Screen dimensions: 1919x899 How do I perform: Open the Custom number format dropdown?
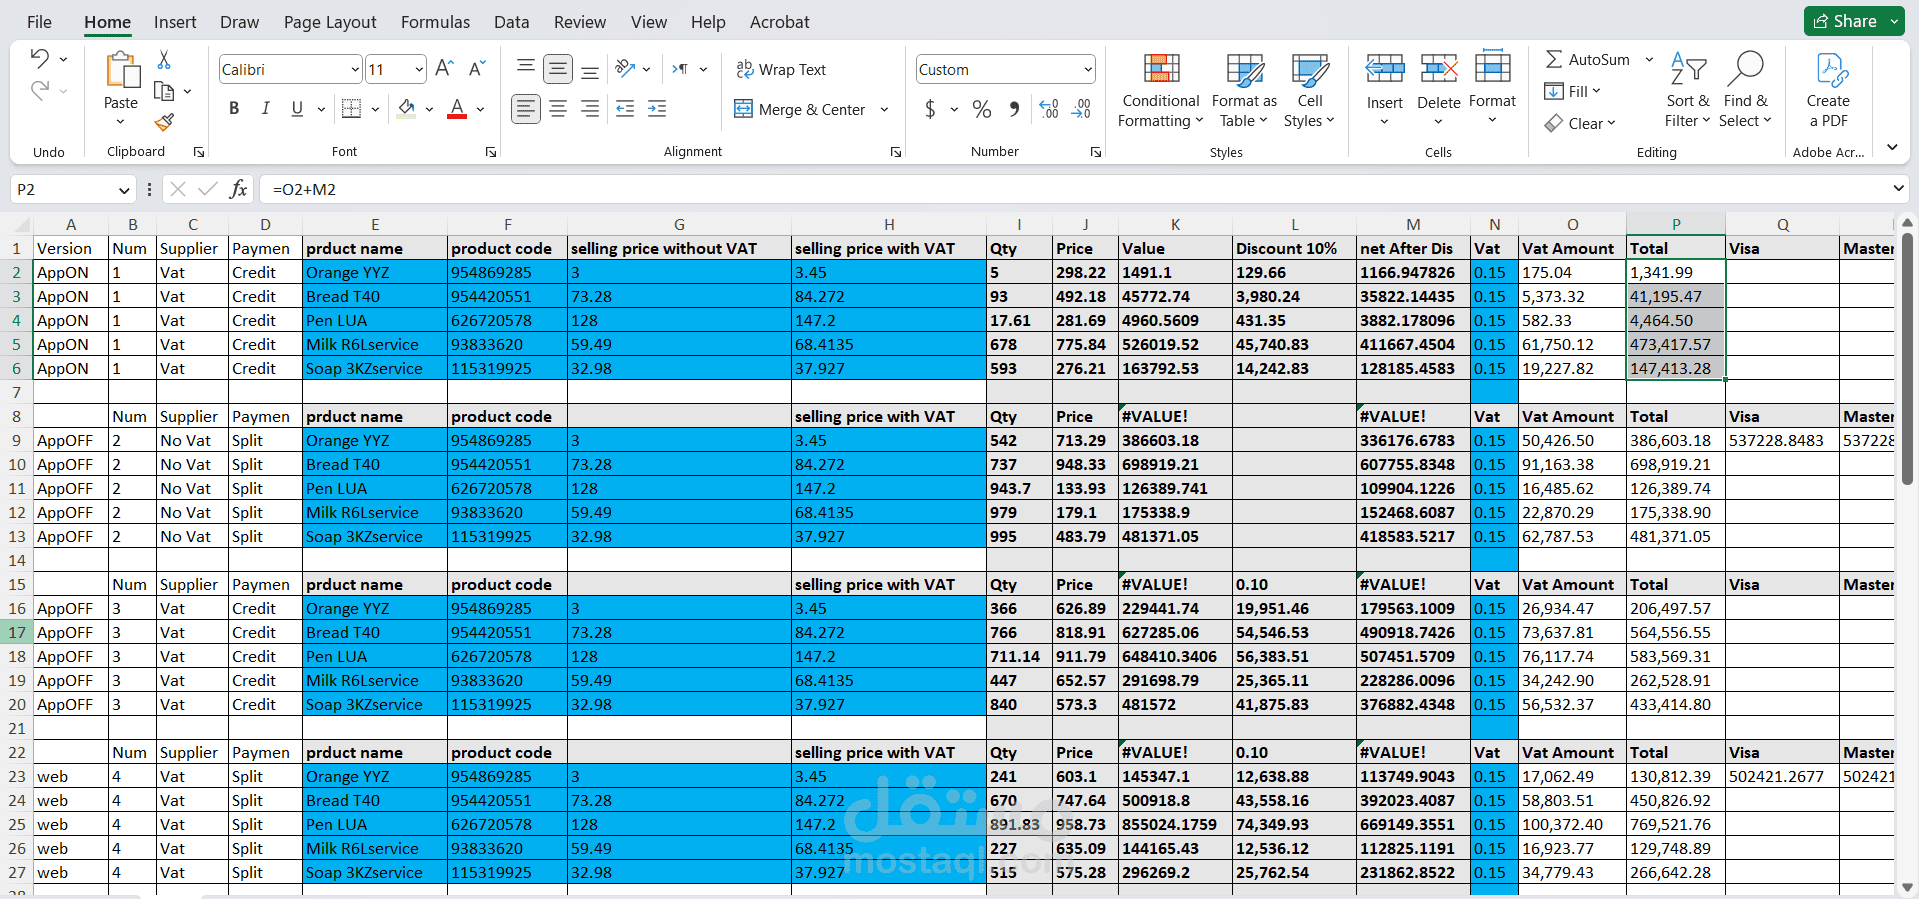click(x=1087, y=69)
